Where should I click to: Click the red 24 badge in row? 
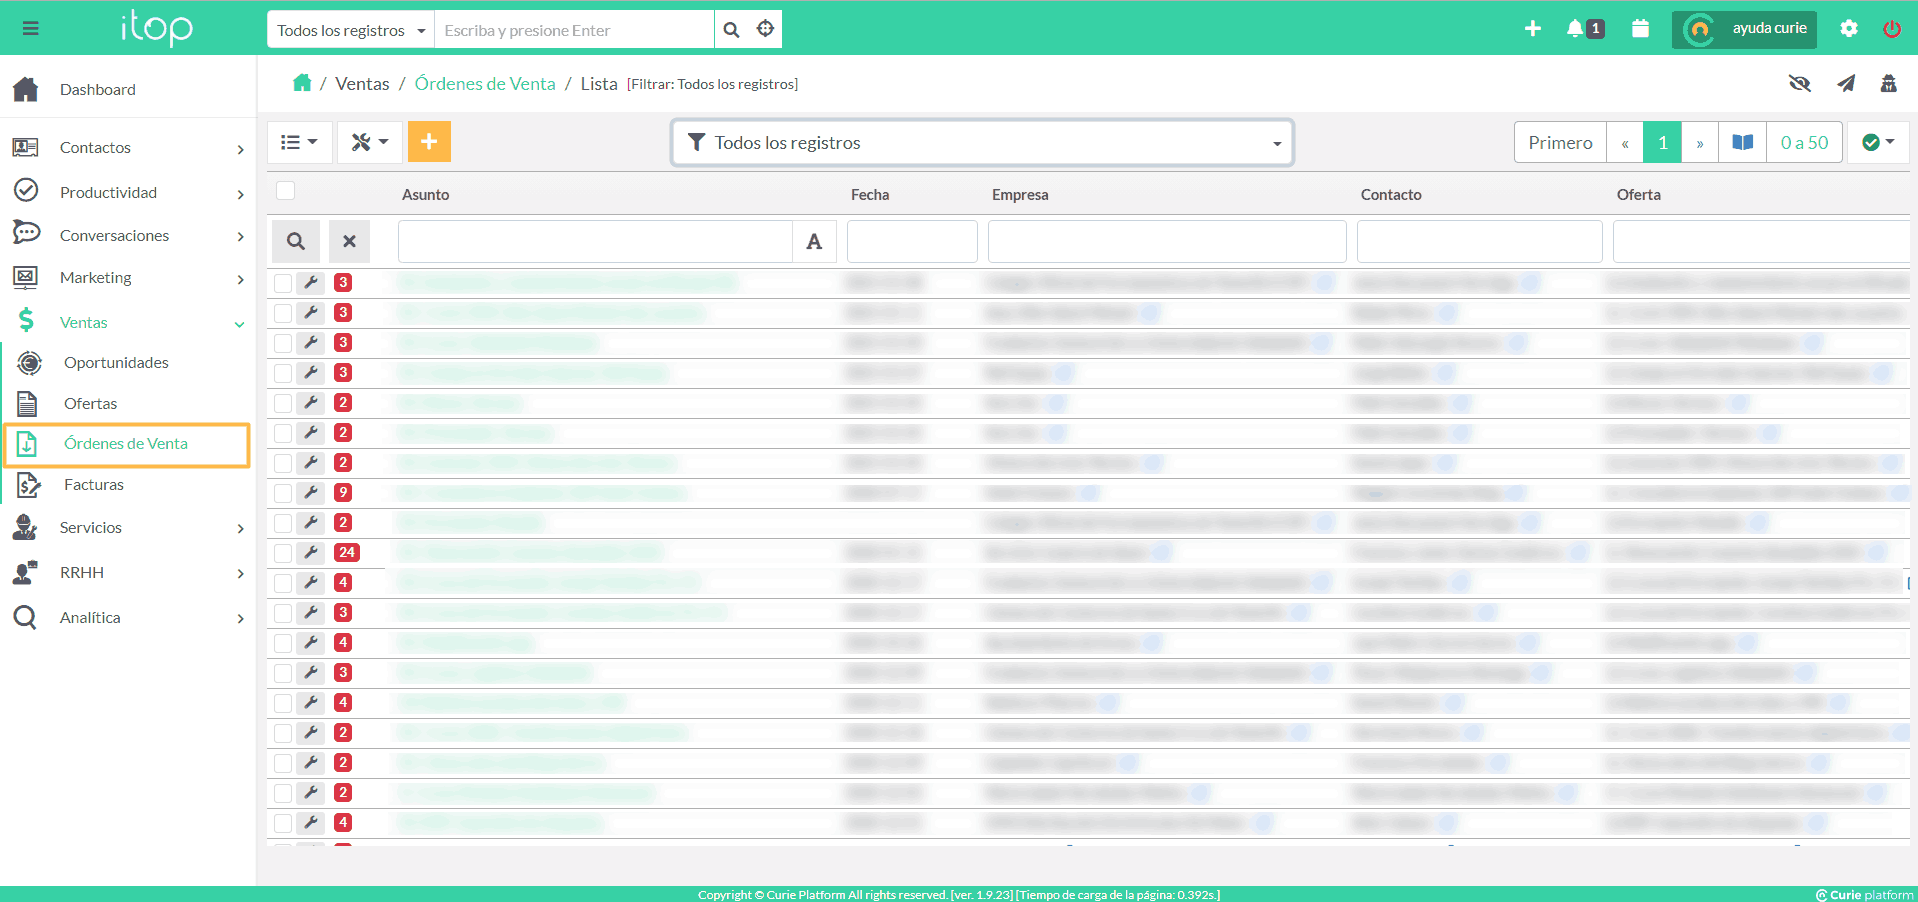click(346, 553)
